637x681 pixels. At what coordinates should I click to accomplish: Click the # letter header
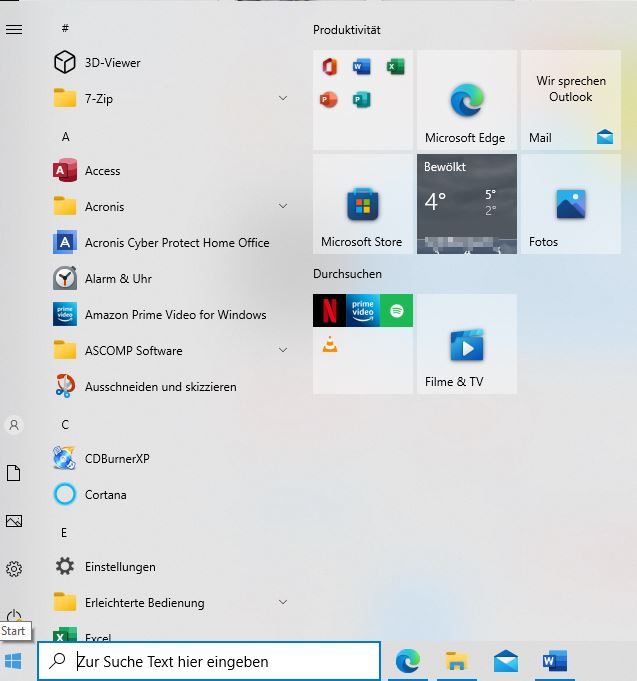click(x=65, y=29)
